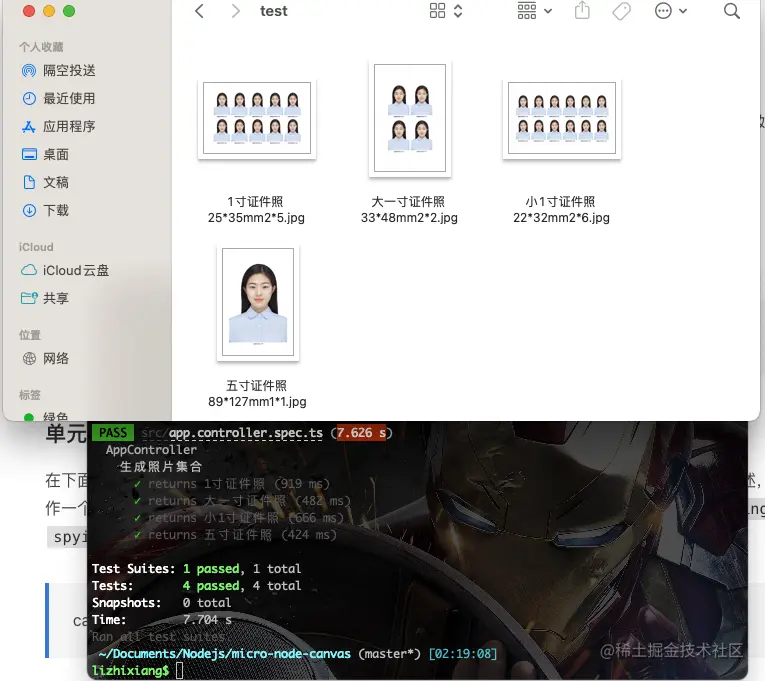Click AppController line in terminal
The width and height of the screenshot is (765, 681).
tap(151, 450)
